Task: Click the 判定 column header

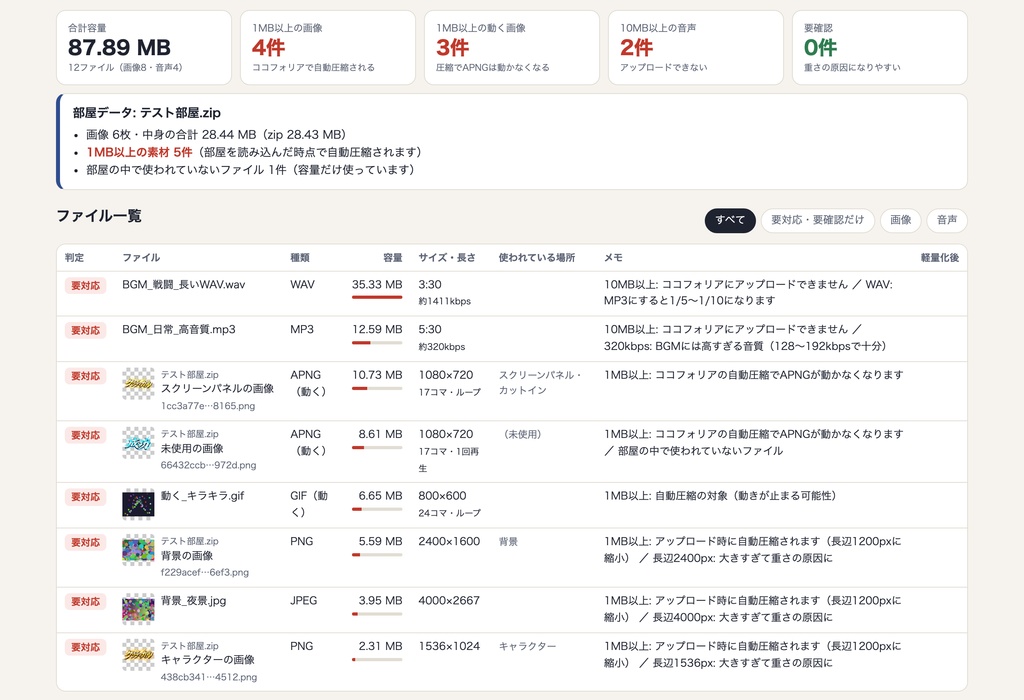Action: click(74, 257)
